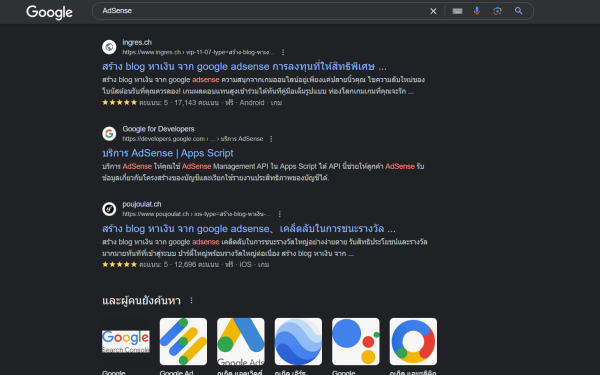Click the Google logo
600x375 pixels.
[x=49, y=12]
